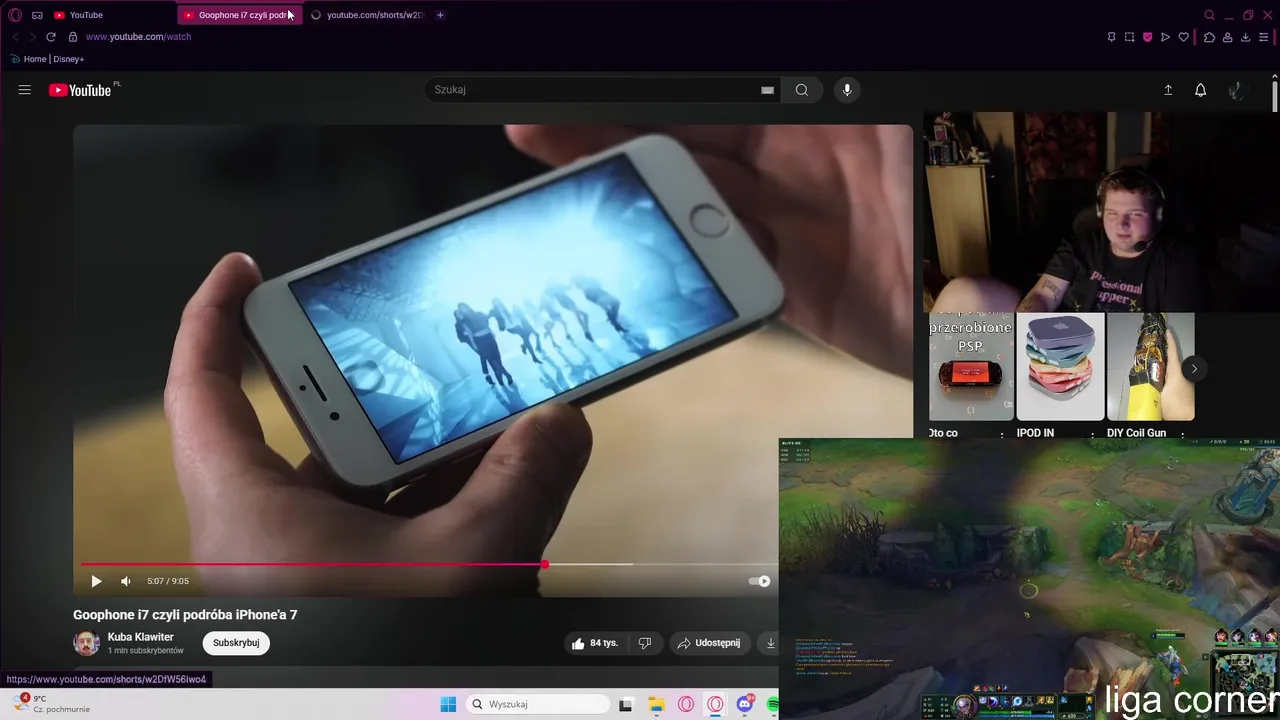Go forward in browser history
This screenshot has width=1280, height=720.
[32, 37]
